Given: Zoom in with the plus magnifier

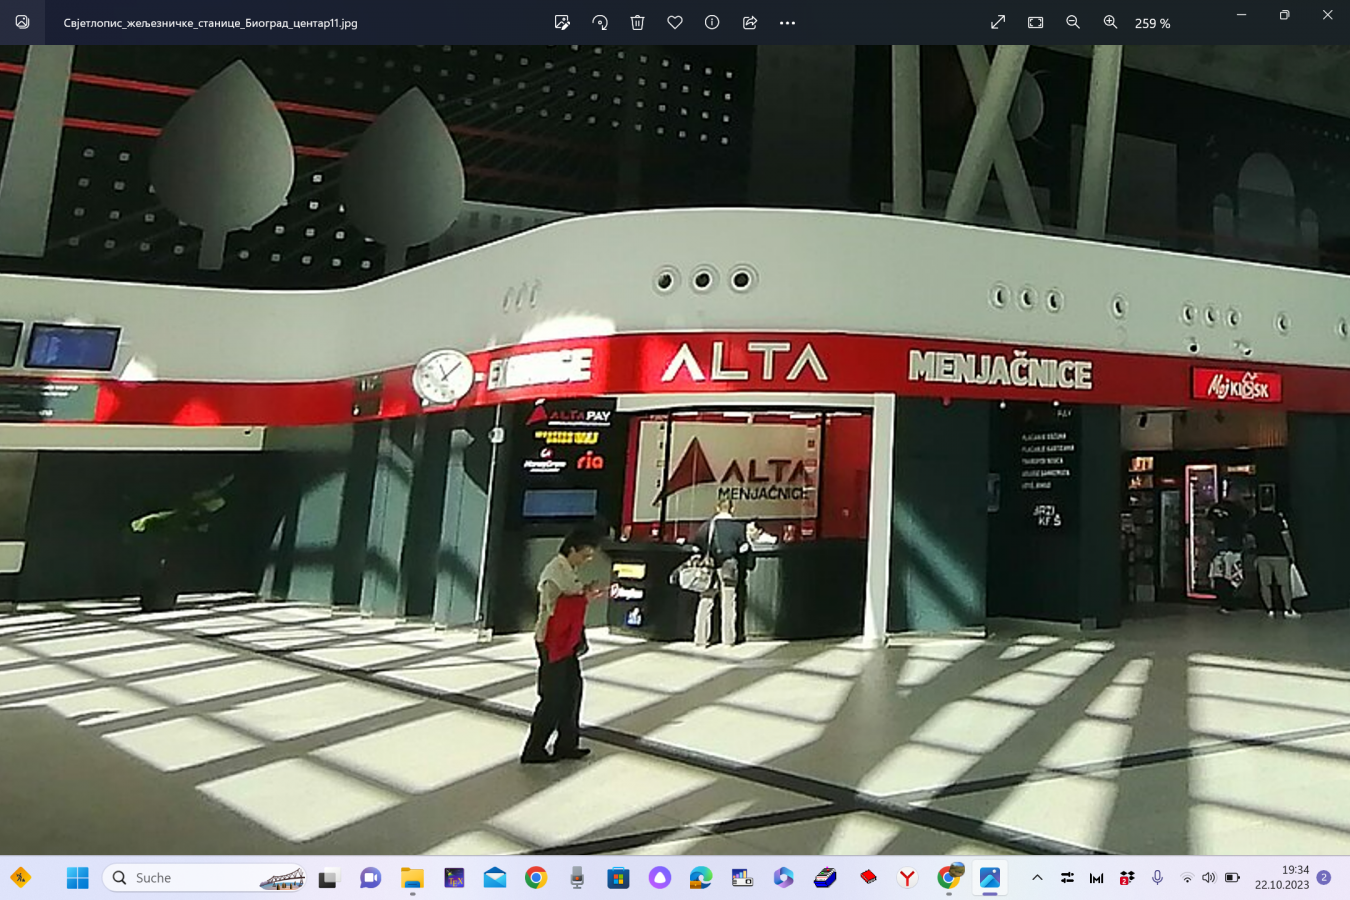Looking at the screenshot, I should 1110,22.
